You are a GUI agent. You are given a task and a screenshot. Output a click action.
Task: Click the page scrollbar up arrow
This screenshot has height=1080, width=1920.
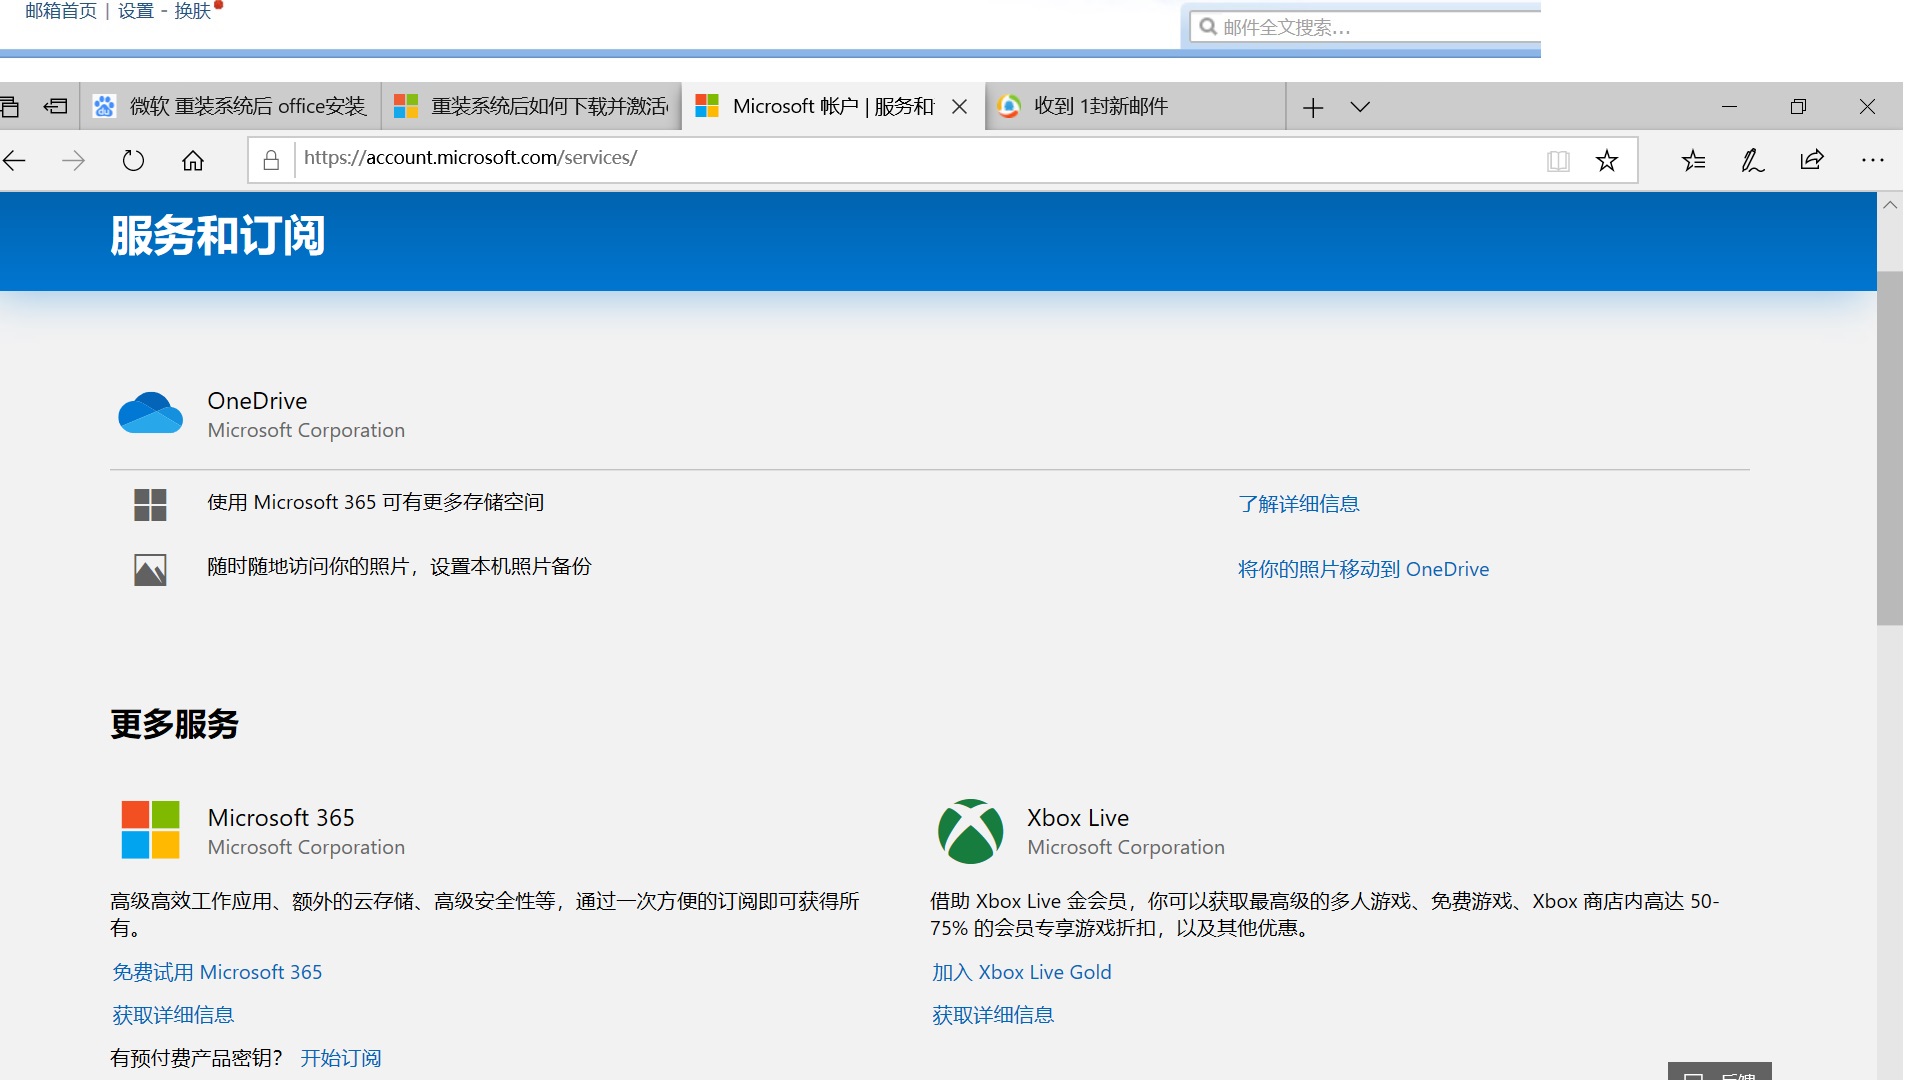pos(1890,205)
